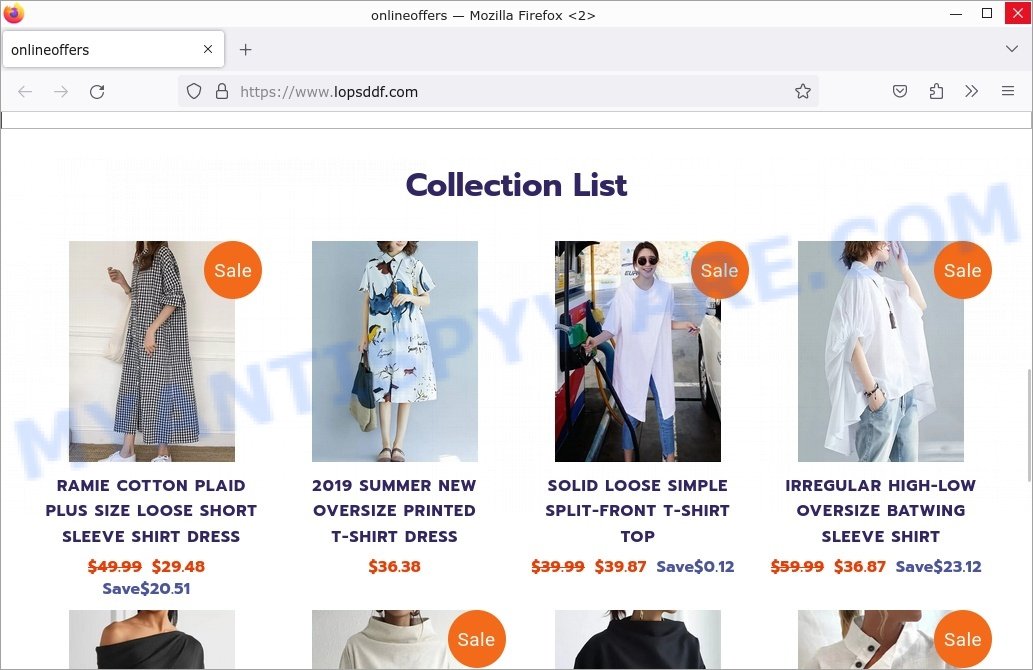Screen dimensions: 1033x670
Task: Open the list all tabs dropdown
Action: 1012,48
